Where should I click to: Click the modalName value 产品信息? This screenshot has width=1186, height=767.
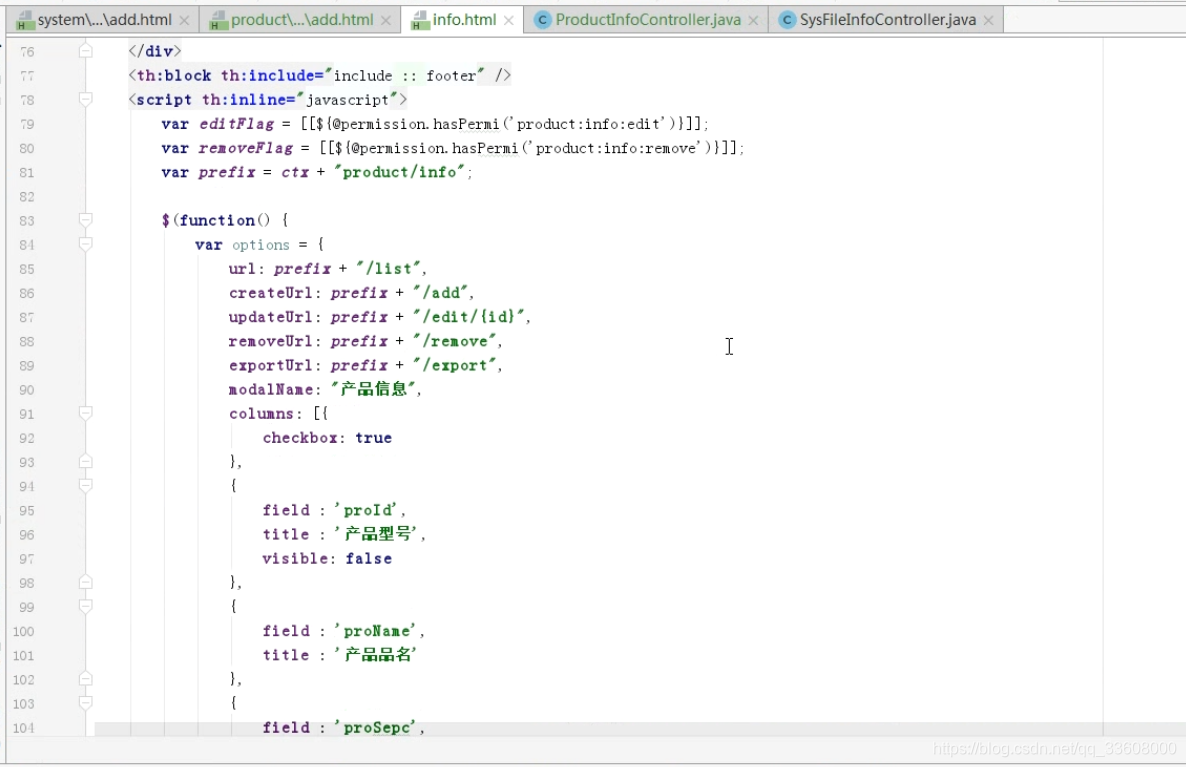click(x=374, y=390)
